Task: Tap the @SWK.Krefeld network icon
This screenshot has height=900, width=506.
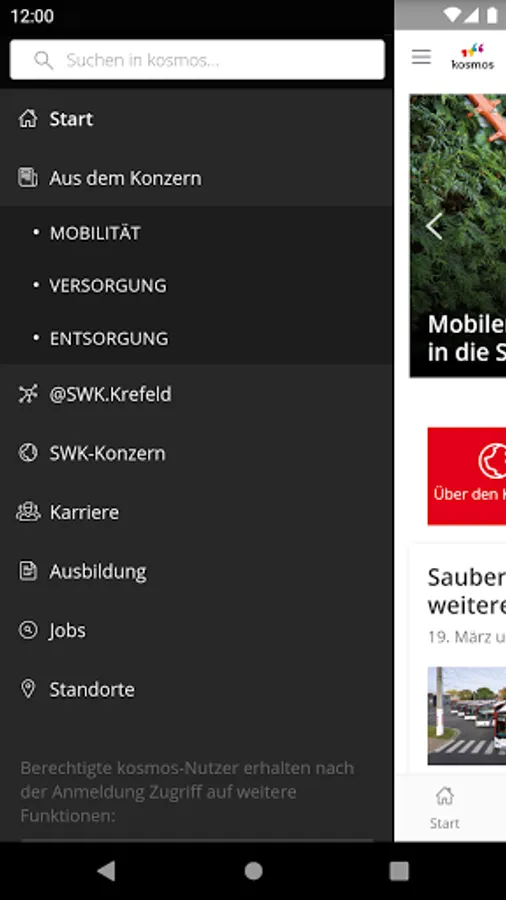Action: [28, 394]
